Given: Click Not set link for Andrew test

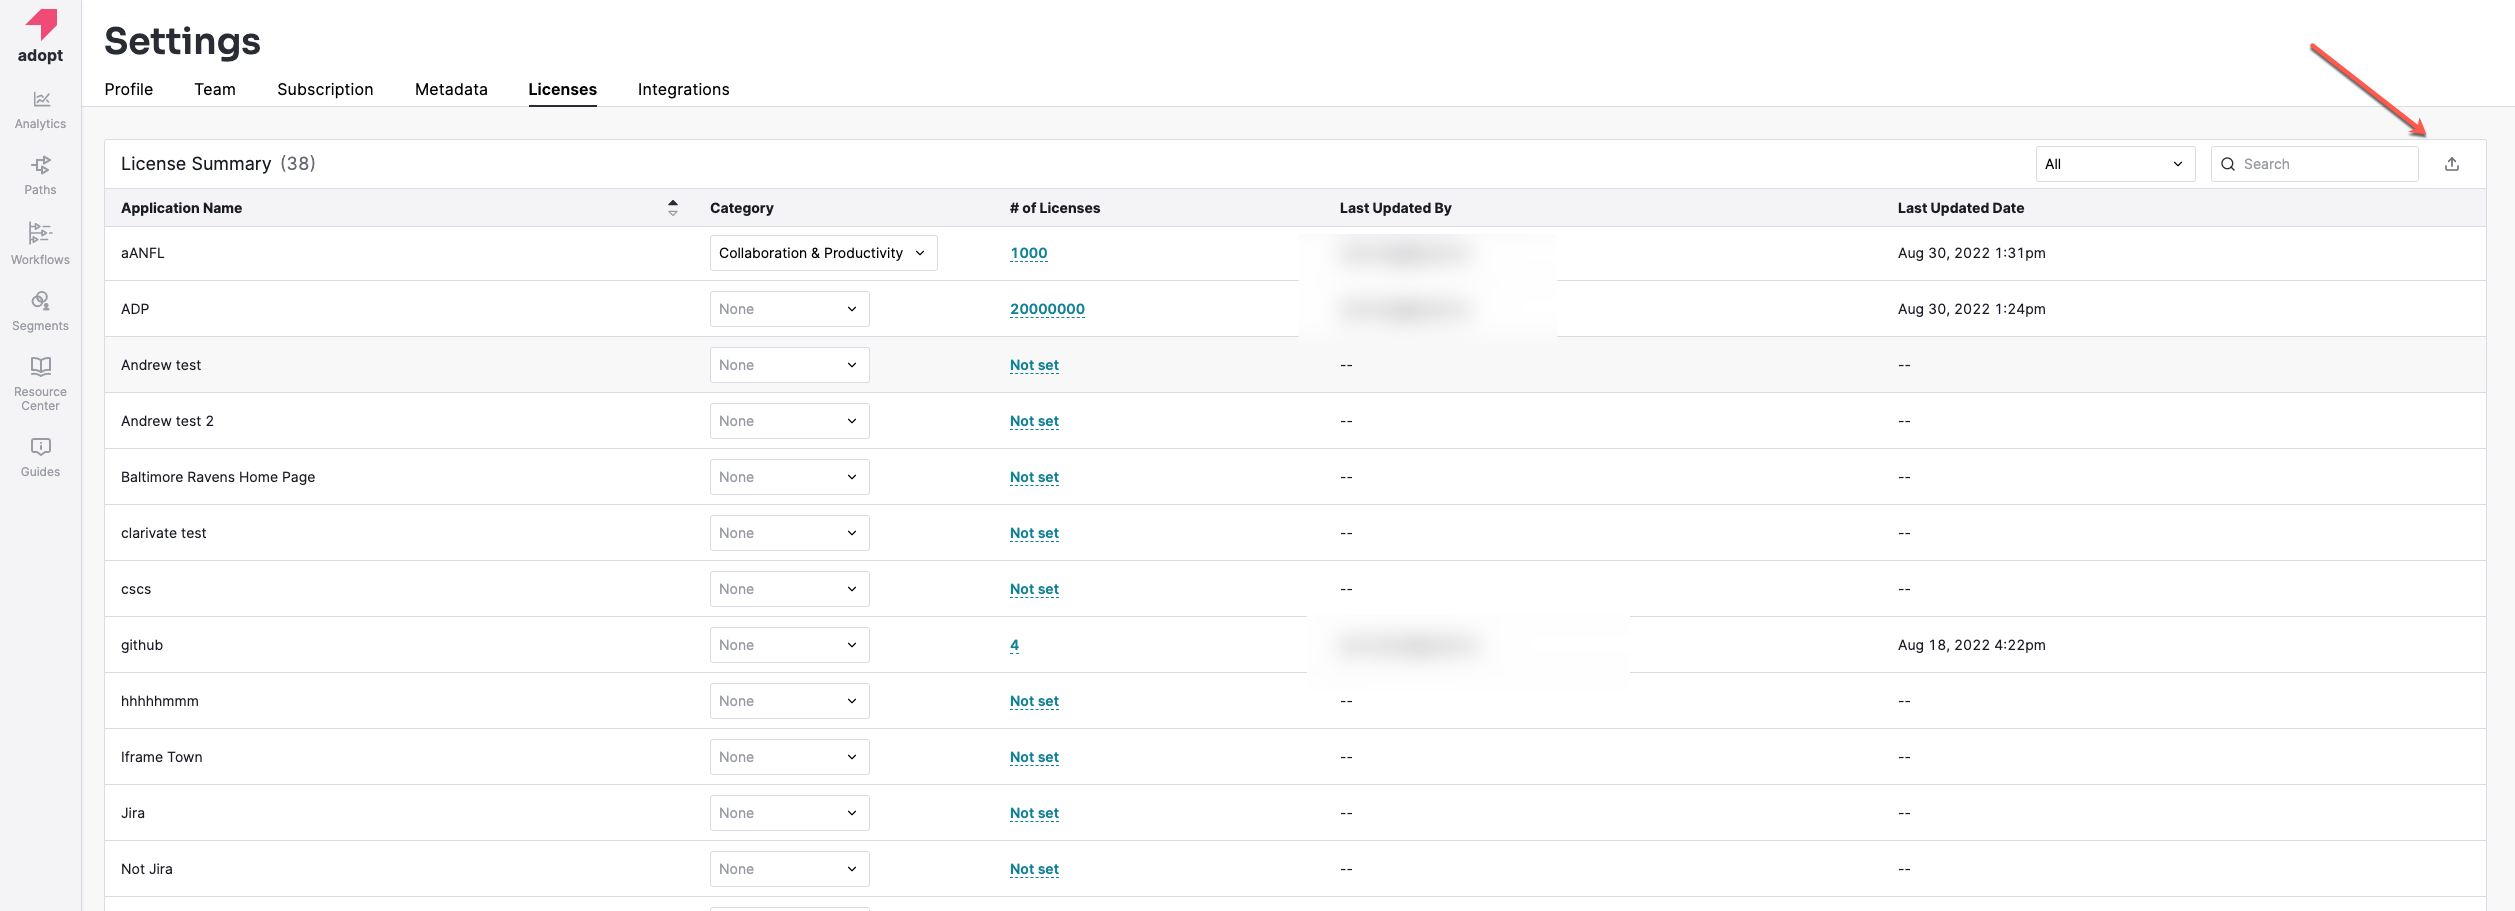Looking at the screenshot, I should [x=1034, y=365].
